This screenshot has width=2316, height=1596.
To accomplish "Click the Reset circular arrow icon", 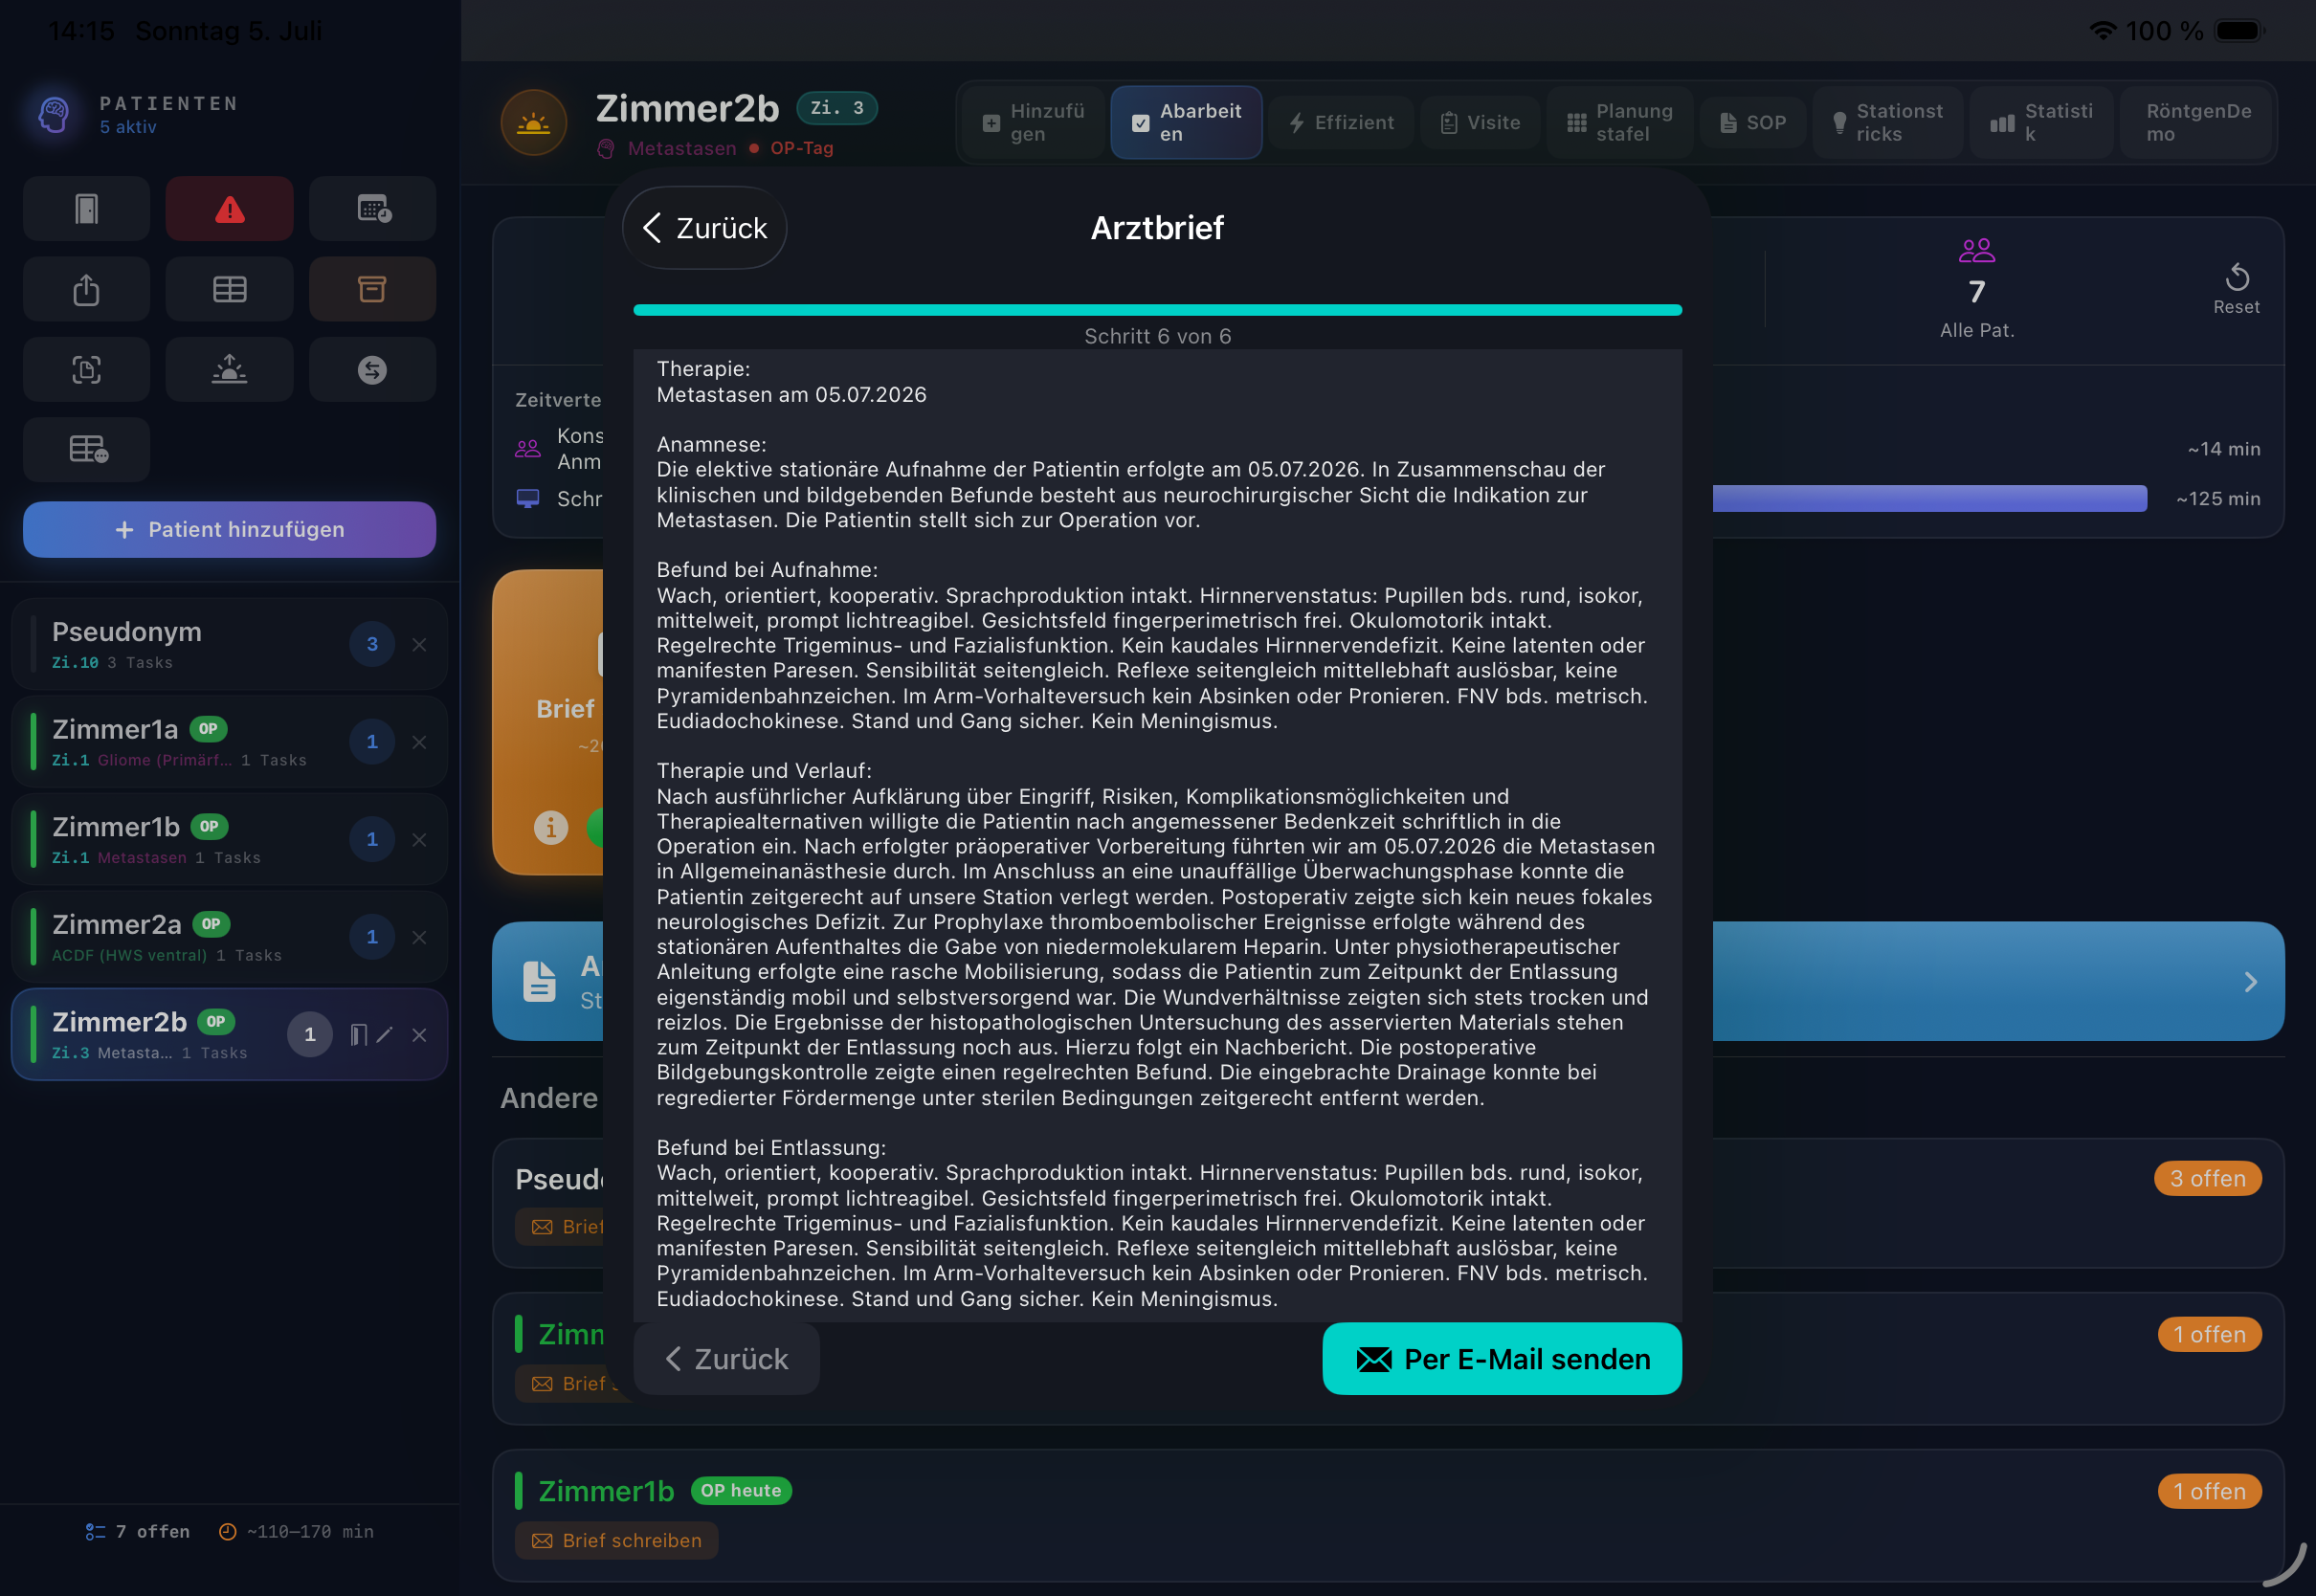I will tap(2237, 277).
